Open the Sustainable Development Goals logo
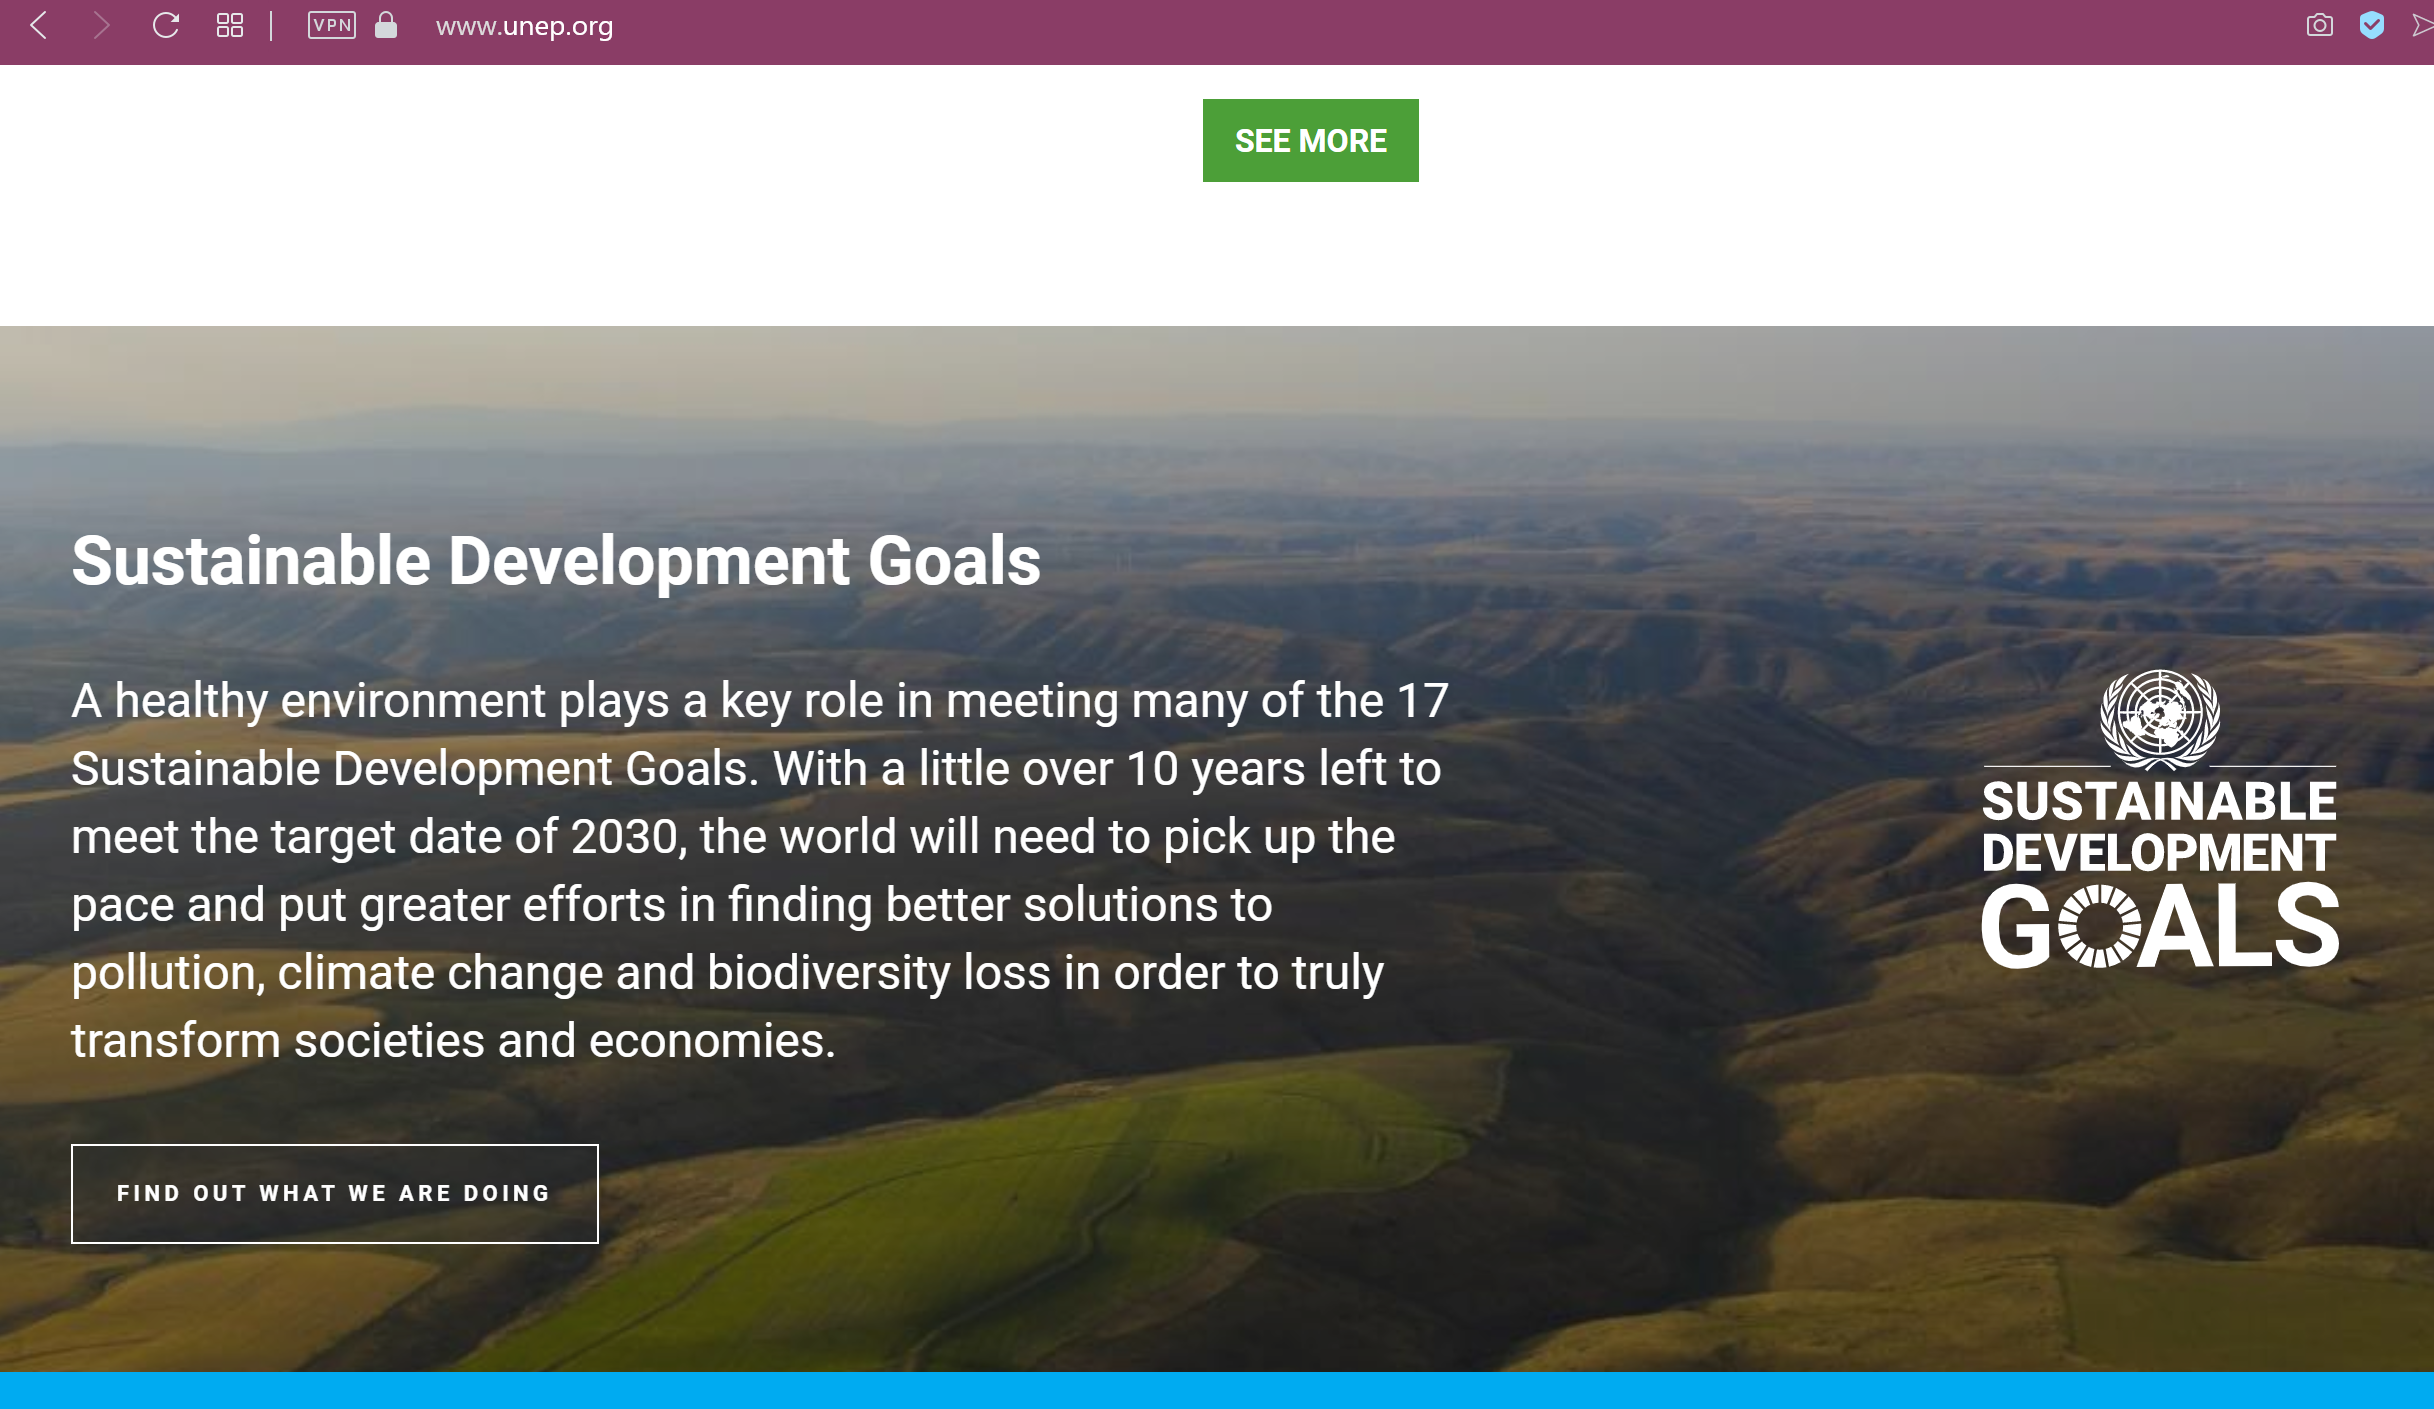This screenshot has width=2434, height=1409. point(2160,820)
